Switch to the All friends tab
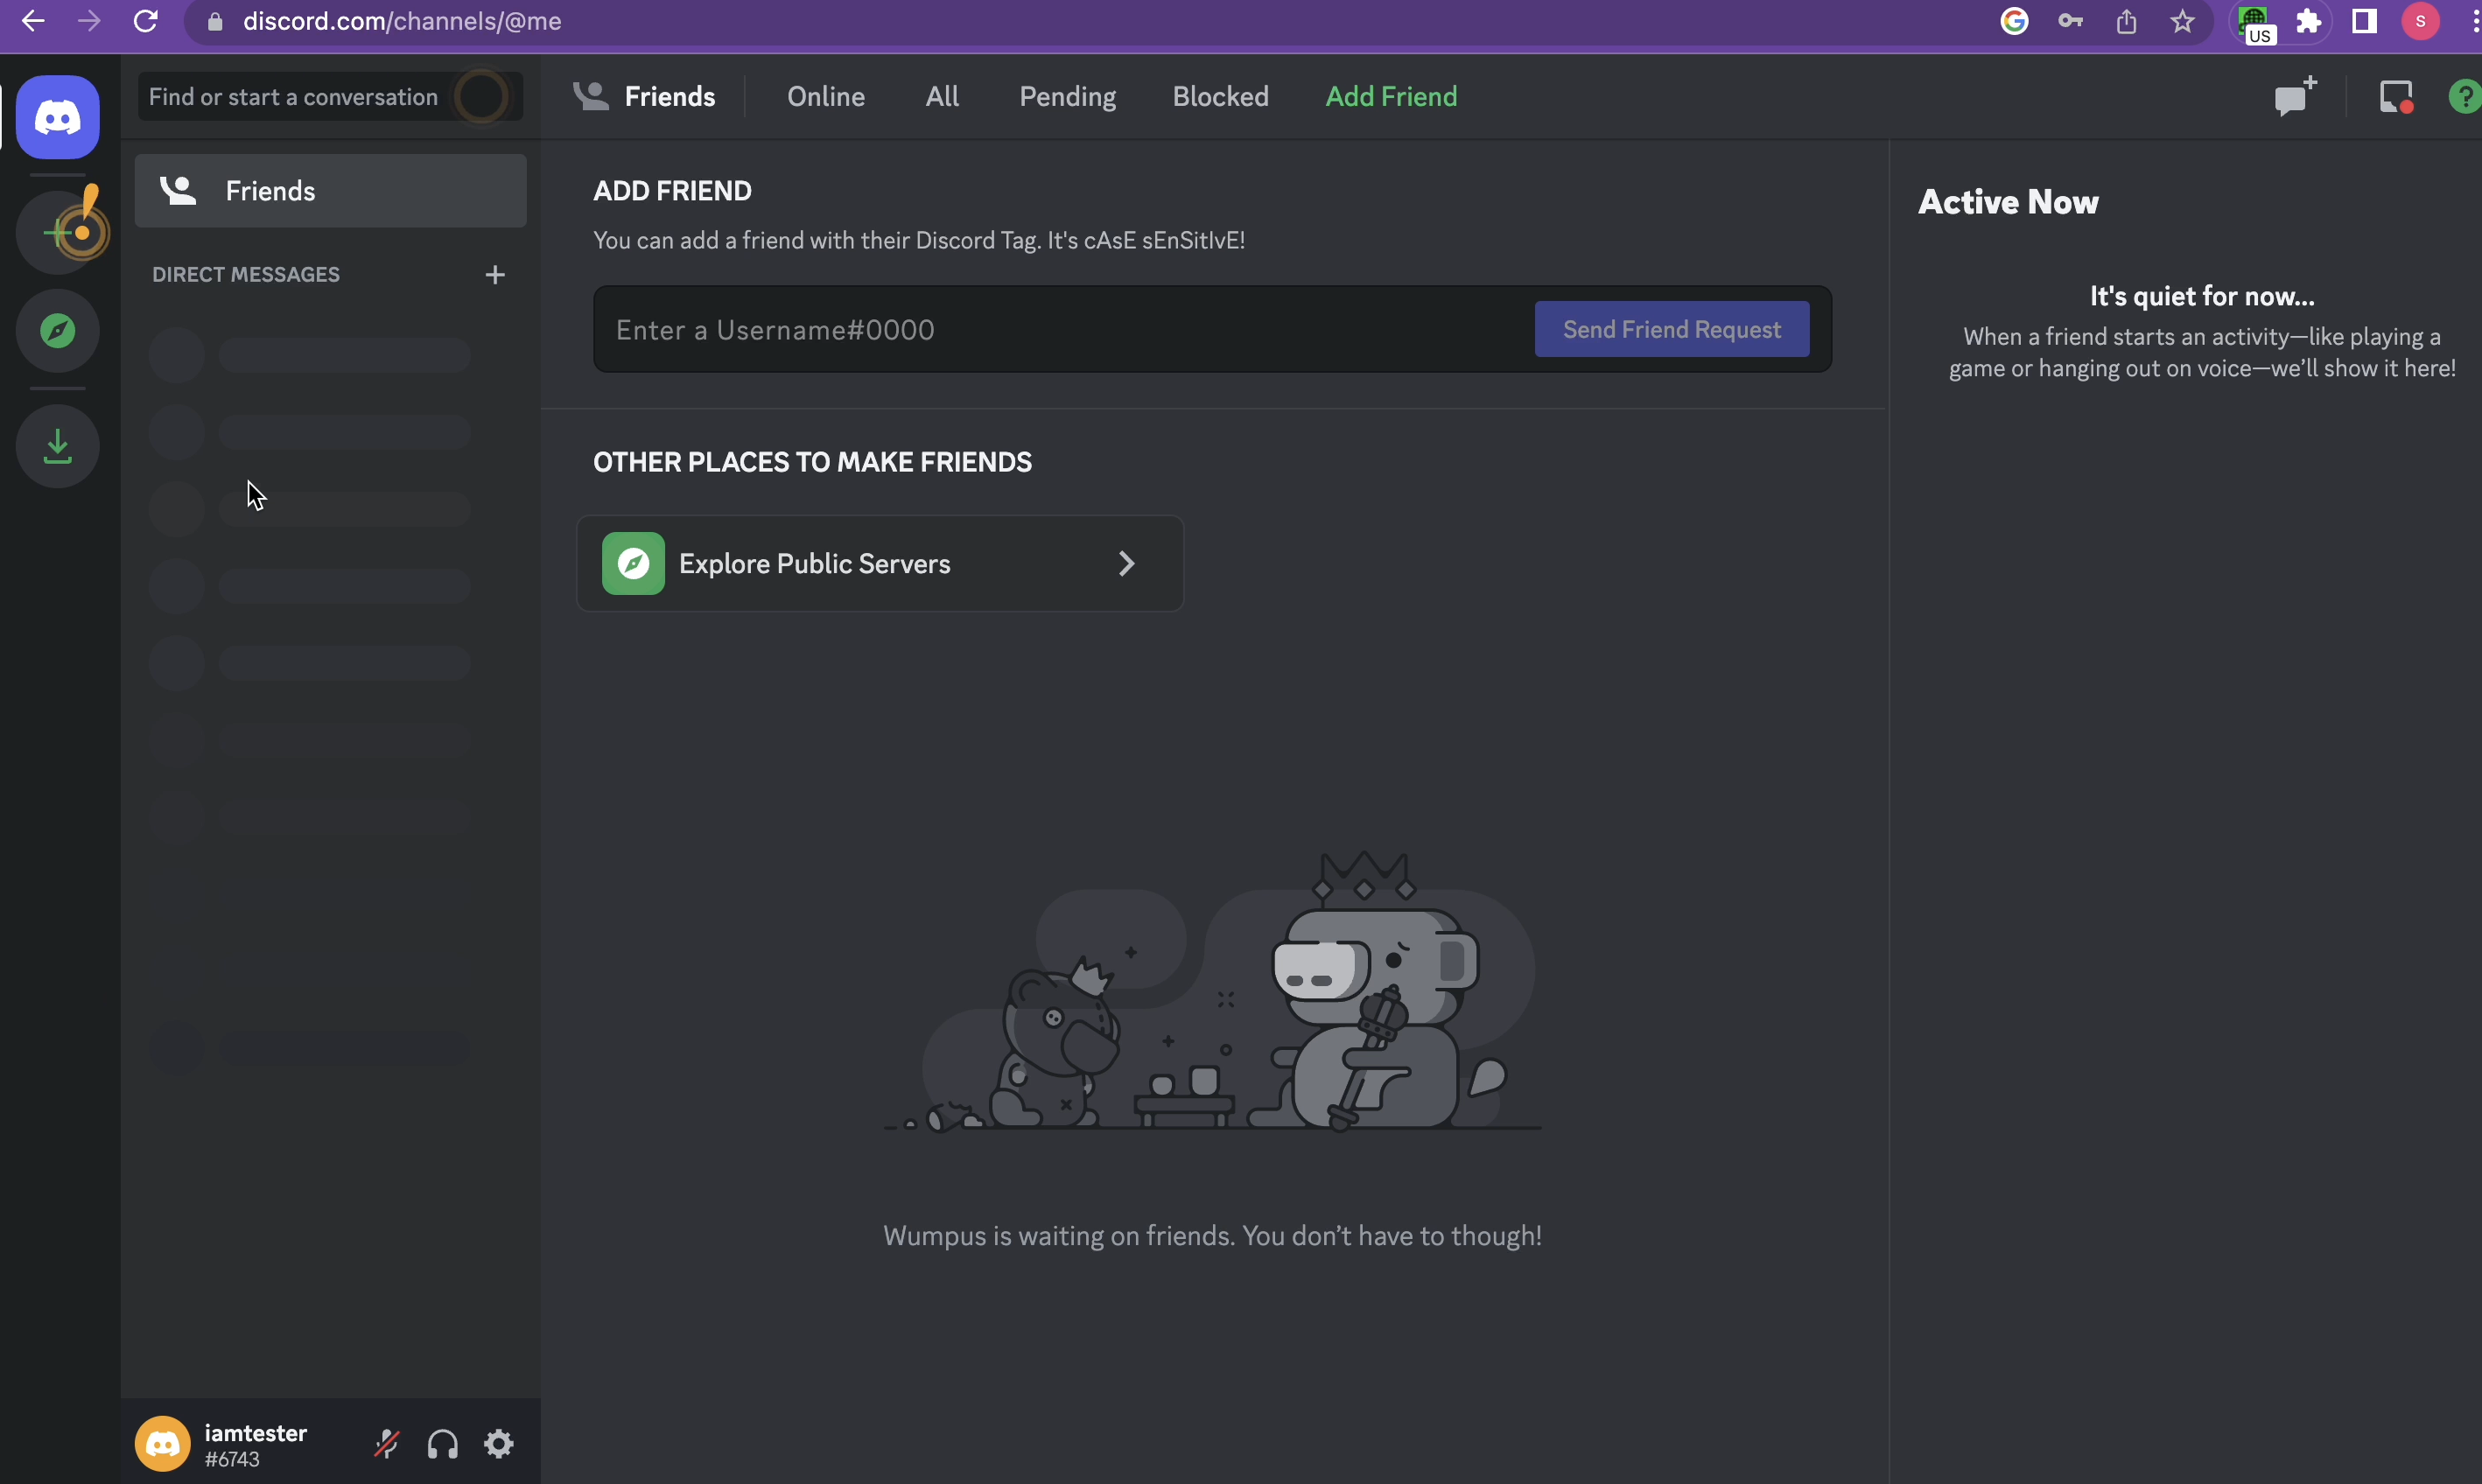The width and height of the screenshot is (2482, 1484). (x=942, y=97)
